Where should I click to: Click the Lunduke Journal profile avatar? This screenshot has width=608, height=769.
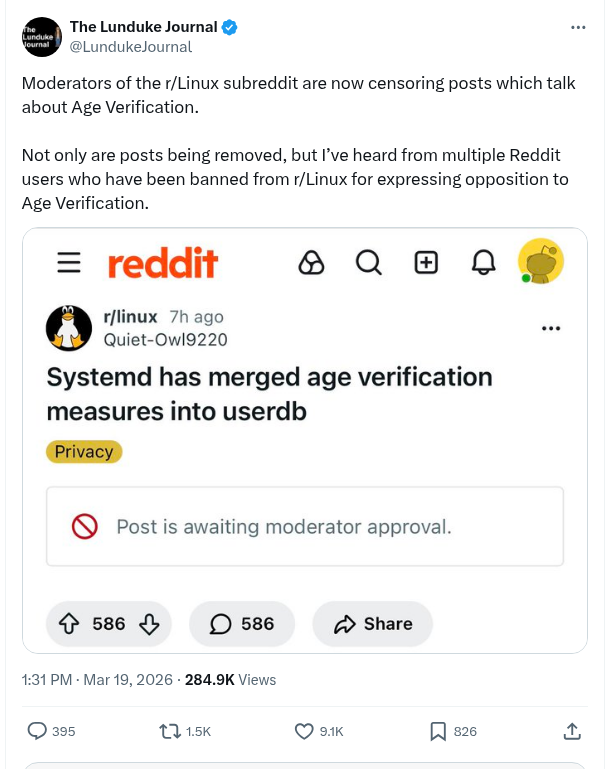(x=40, y=36)
